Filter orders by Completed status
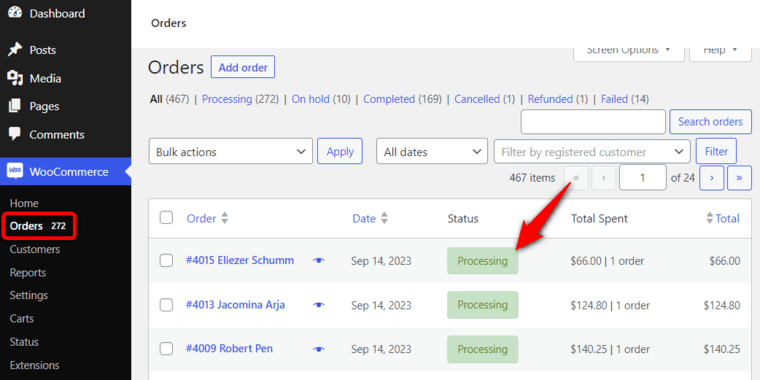 [x=389, y=99]
